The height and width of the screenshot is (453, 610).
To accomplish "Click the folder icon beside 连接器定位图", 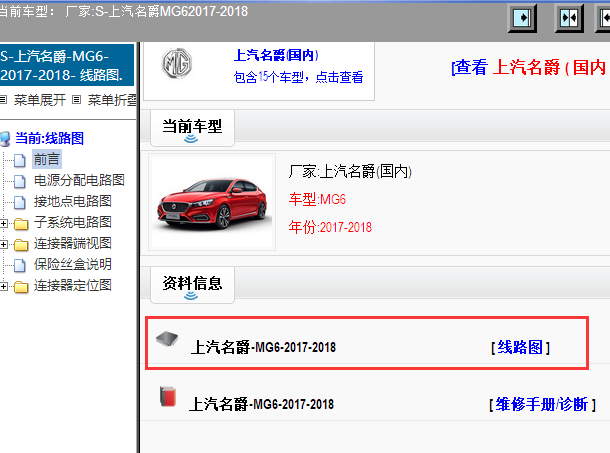I will [x=21, y=287].
